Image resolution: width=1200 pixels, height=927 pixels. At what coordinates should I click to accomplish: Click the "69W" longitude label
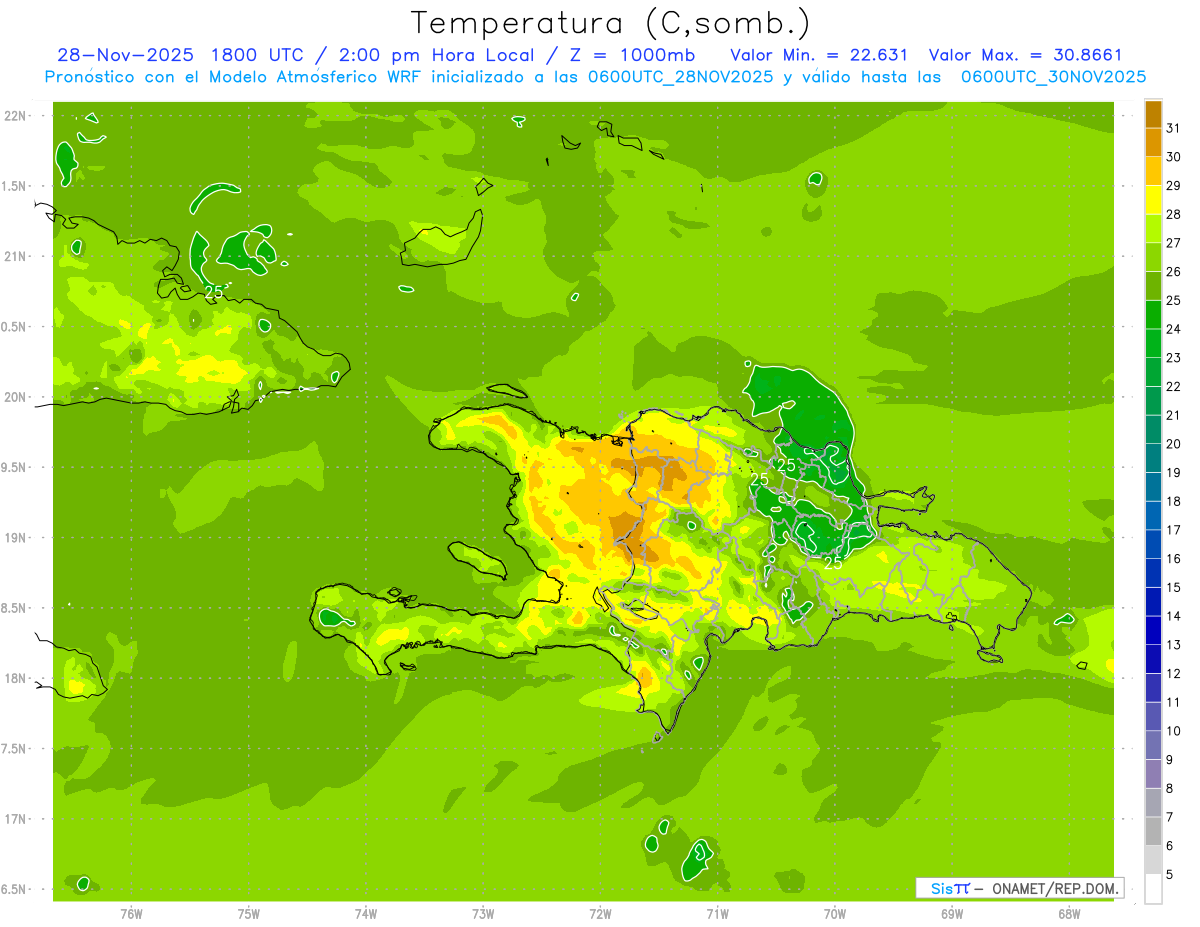click(951, 913)
